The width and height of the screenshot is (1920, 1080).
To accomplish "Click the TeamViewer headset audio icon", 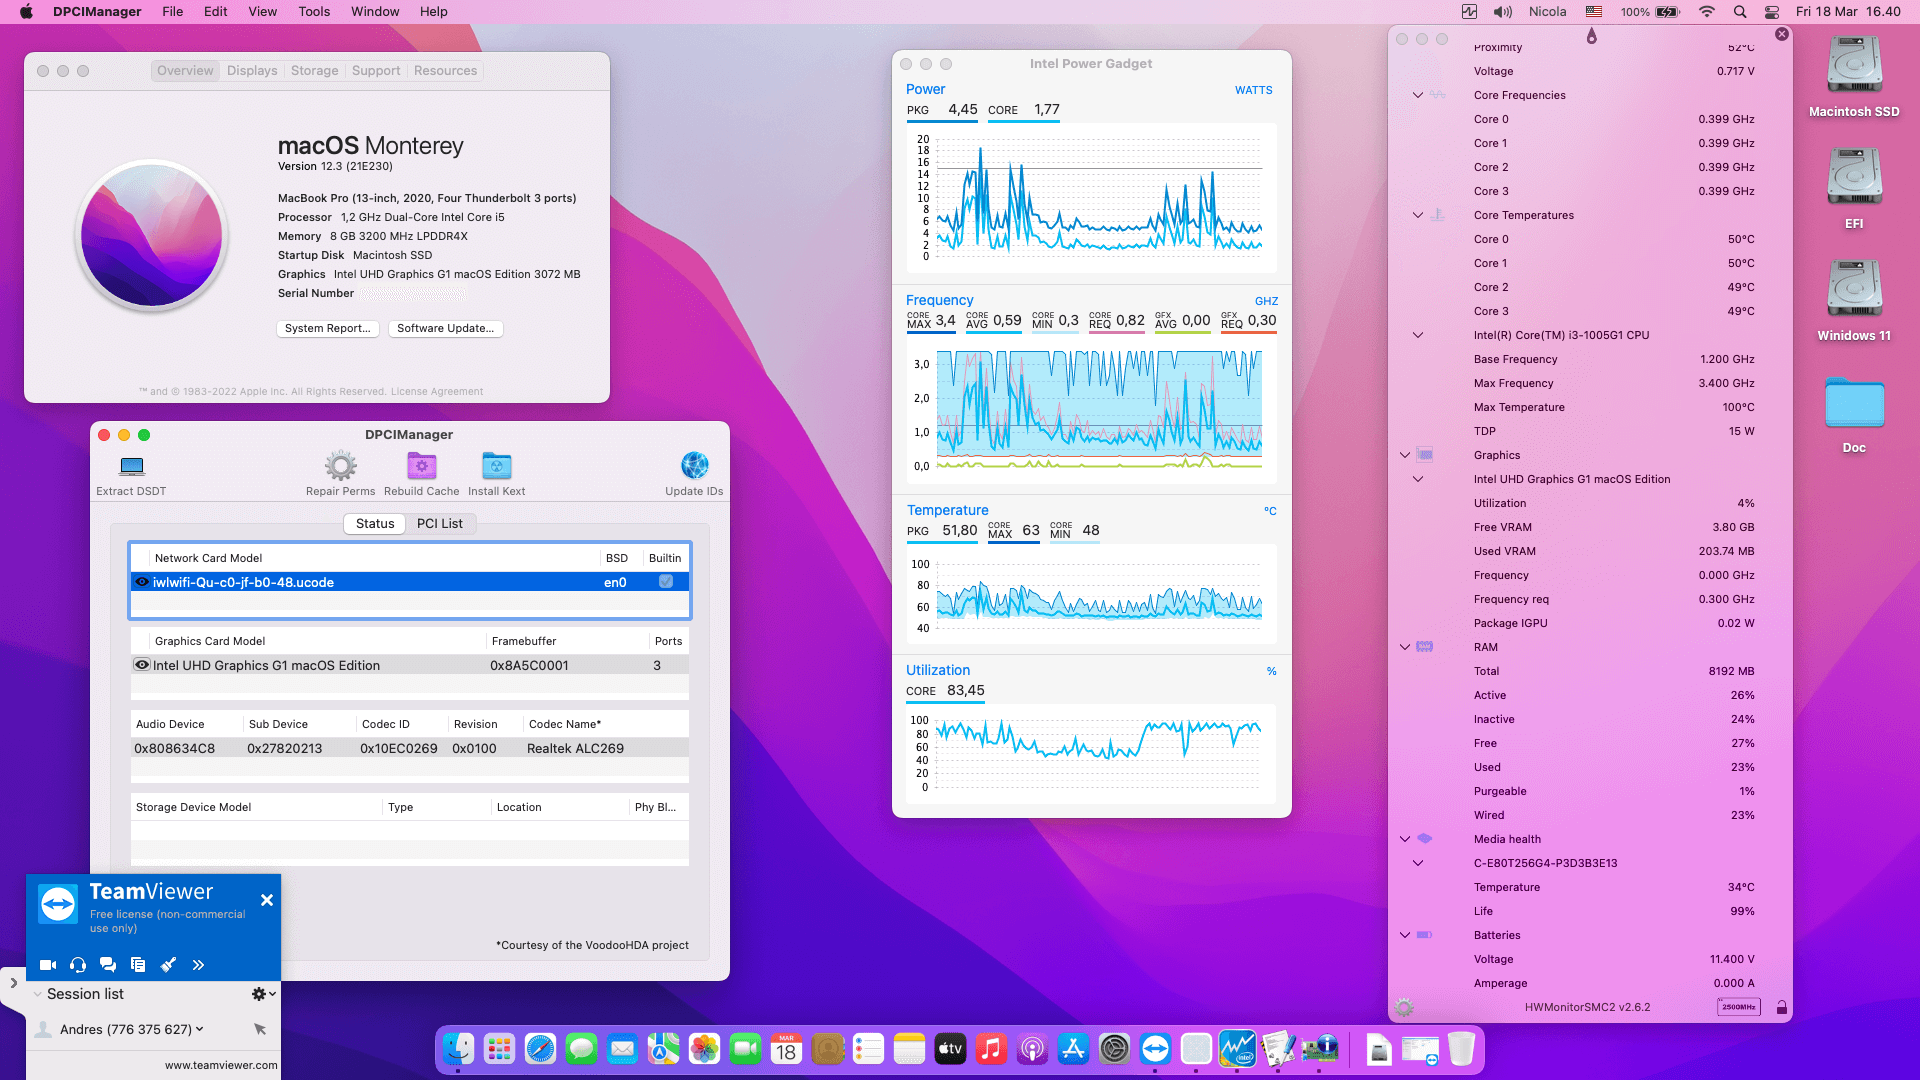I will tap(78, 965).
